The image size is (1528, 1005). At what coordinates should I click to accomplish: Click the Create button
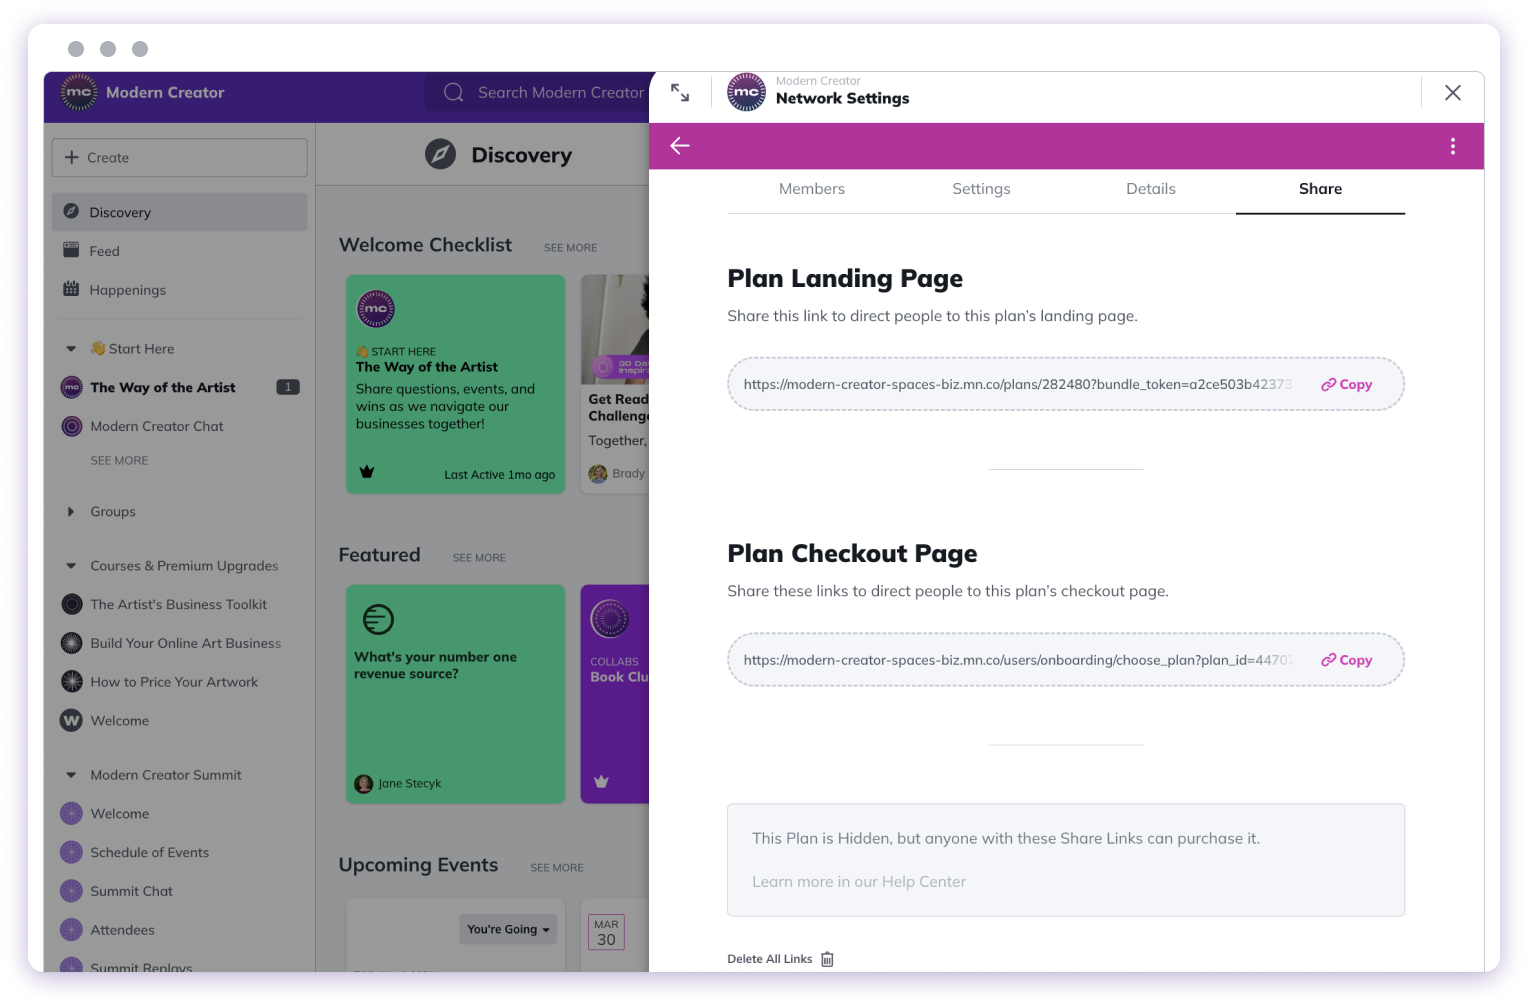pyautogui.click(x=180, y=158)
